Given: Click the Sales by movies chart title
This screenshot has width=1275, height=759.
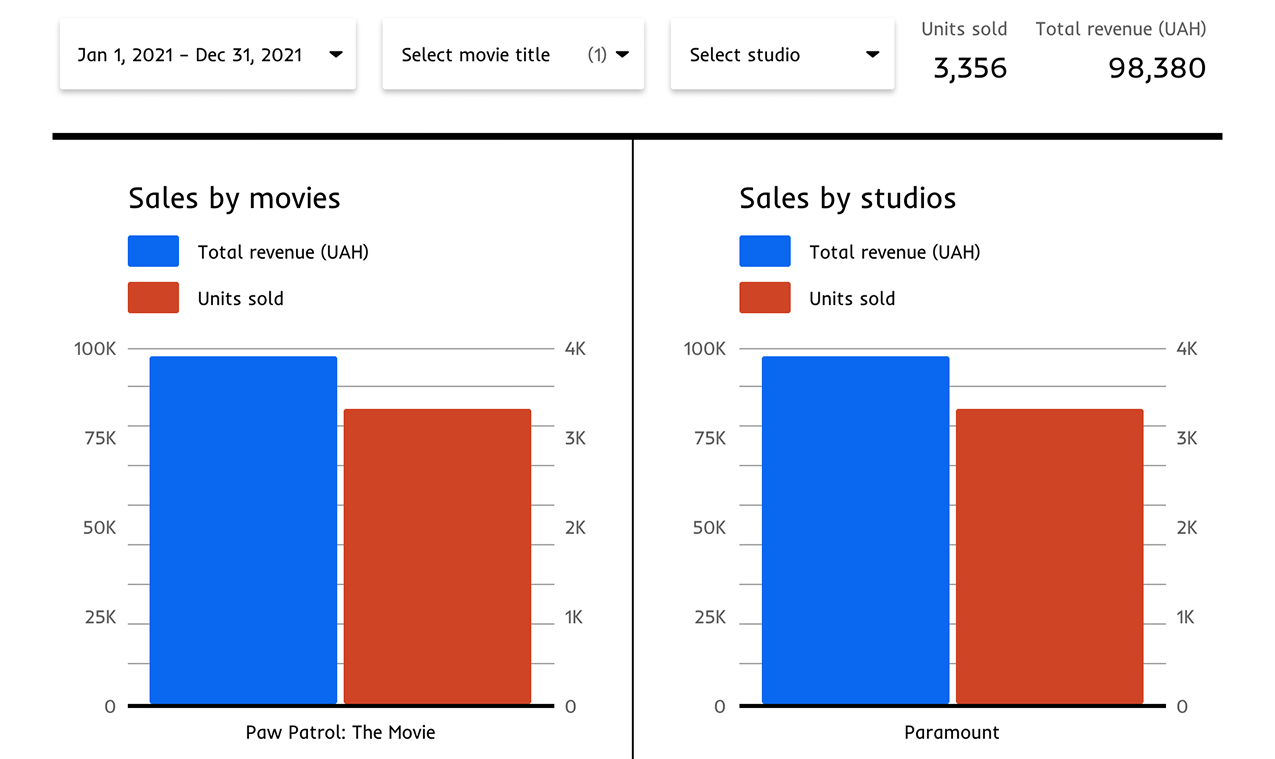Looking at the screenshot, I should coord(234,198).
